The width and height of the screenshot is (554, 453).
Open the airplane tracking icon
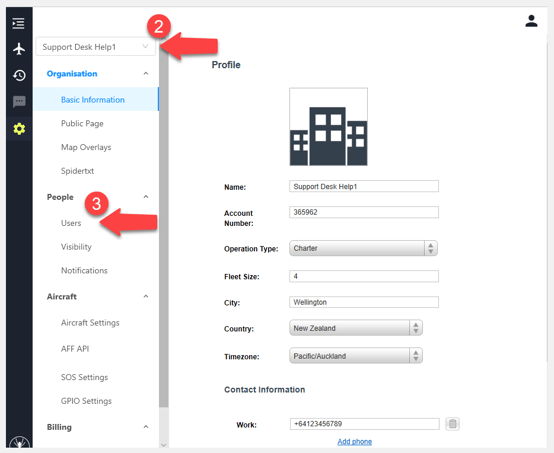pos(19,49)
